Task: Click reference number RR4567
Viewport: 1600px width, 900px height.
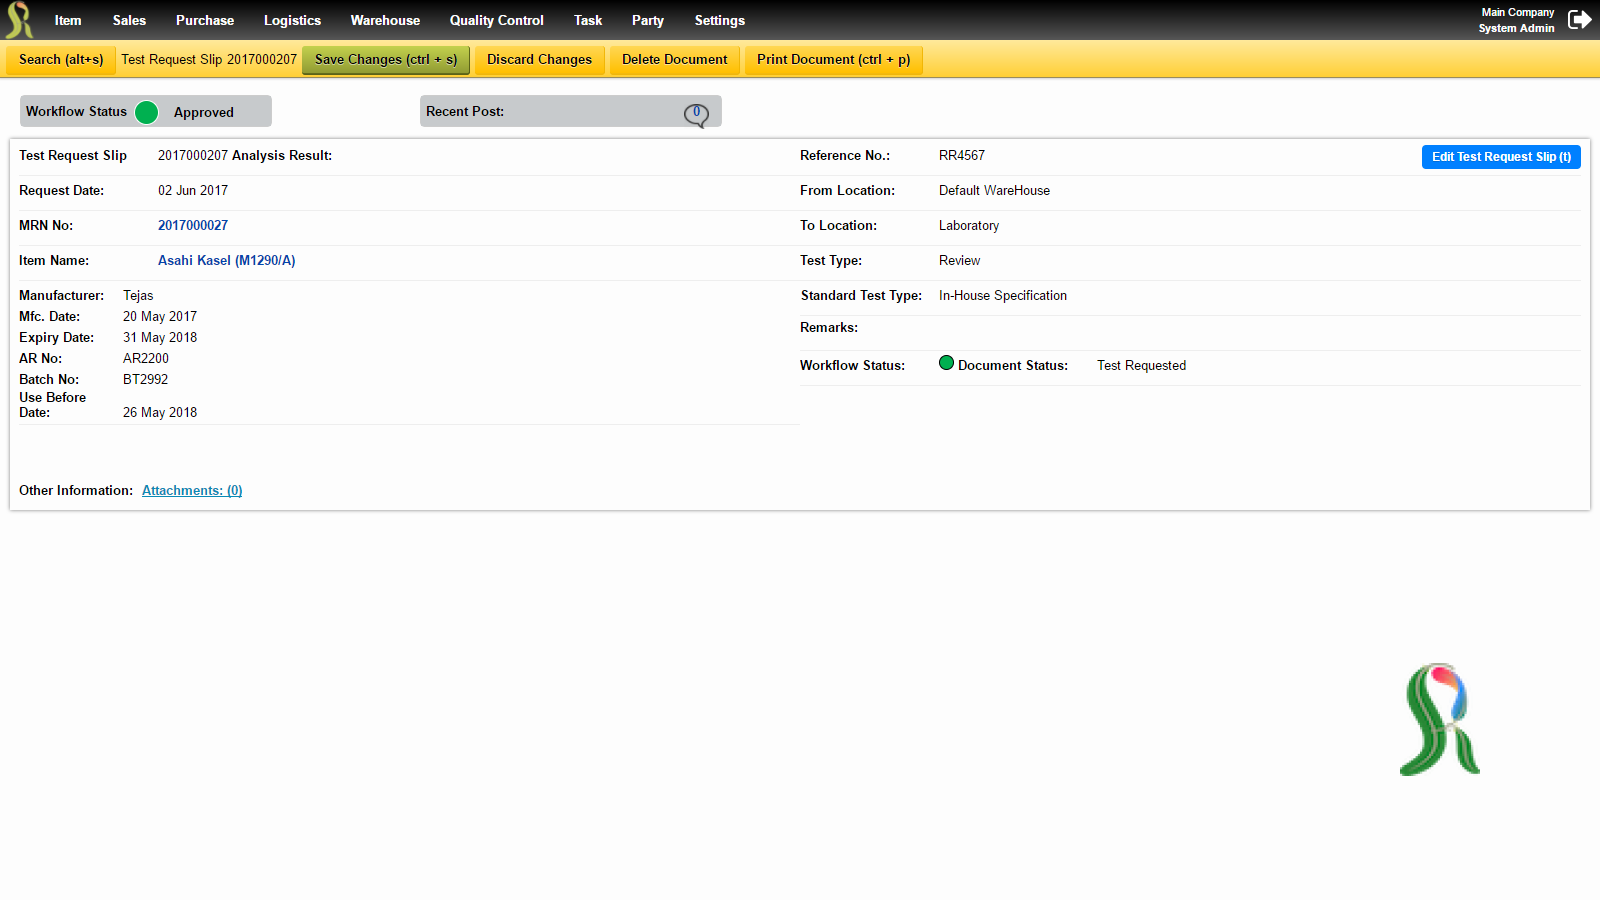Action: (962, 156)
